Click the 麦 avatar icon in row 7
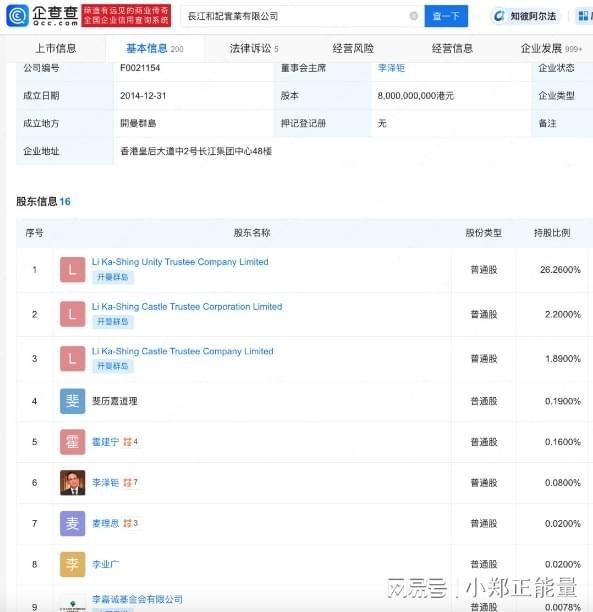Viewport: 593px width, 612px height. 72,523
